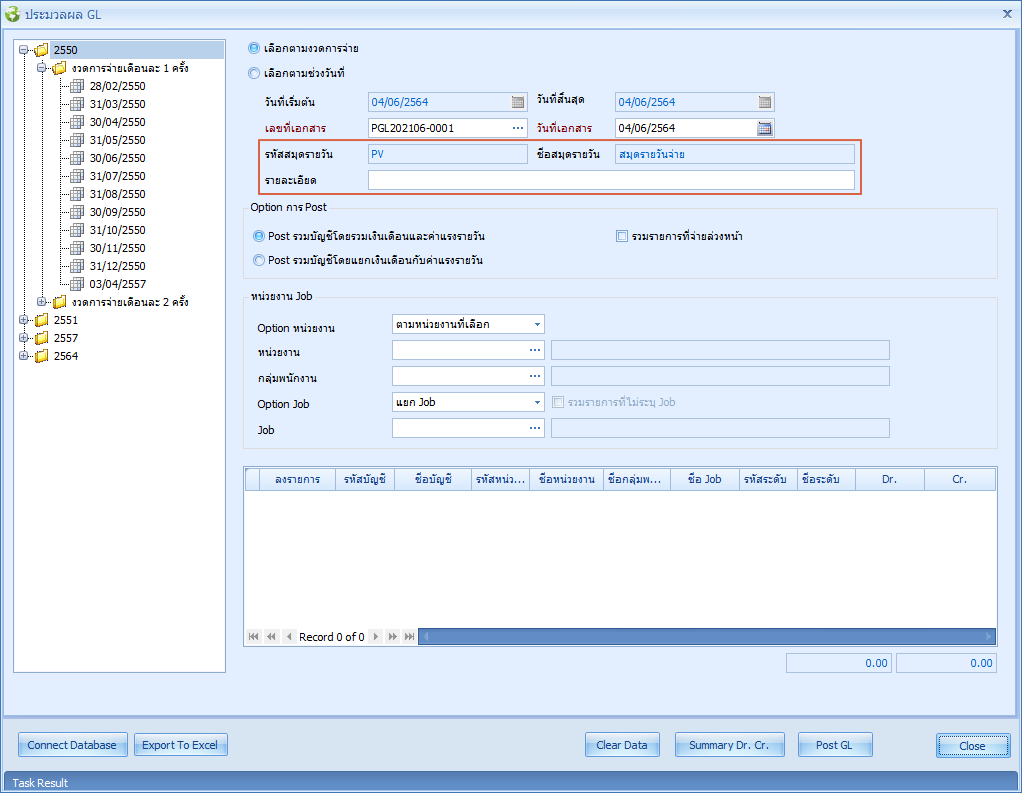This screenshot has height=793, width=1022.
Task: Select the 31/07/2550 pay period
Action: [x=117, y=176]
